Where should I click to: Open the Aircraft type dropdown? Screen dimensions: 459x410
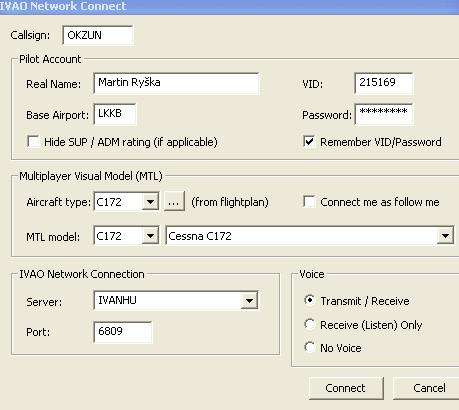150,202
